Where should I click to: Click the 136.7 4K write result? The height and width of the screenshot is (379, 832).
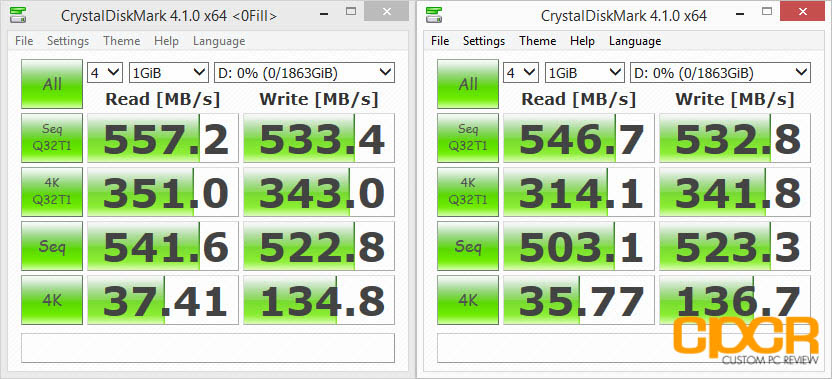[735, 300]
